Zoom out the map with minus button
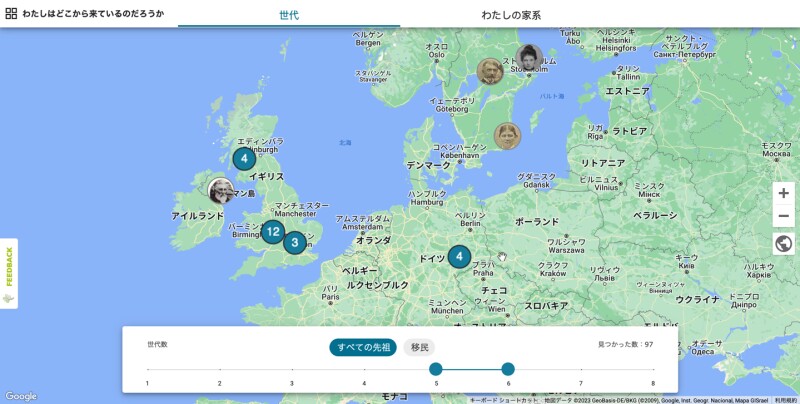 [784, 216]
